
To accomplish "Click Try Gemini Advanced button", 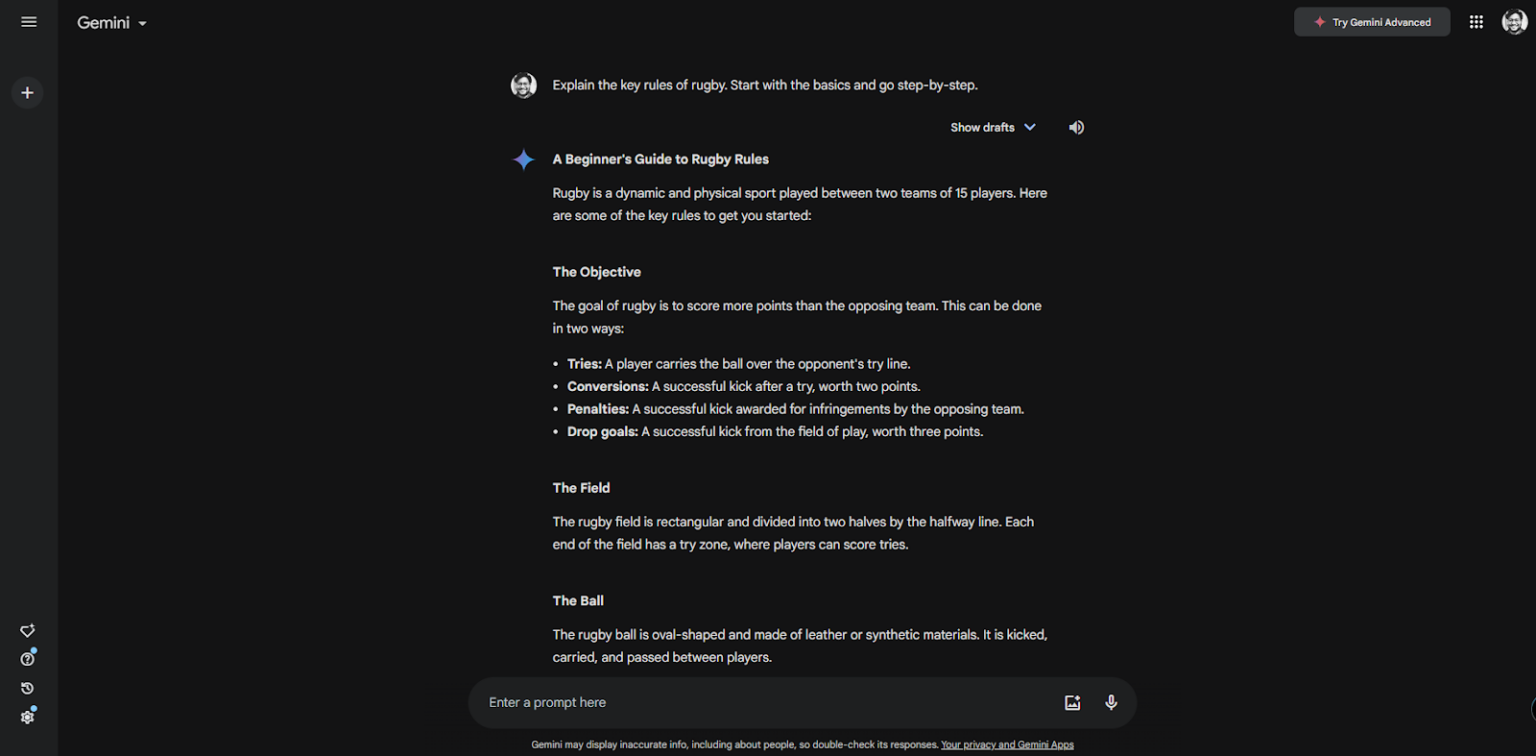I will pyautogui.click(x=1371, y=22).
